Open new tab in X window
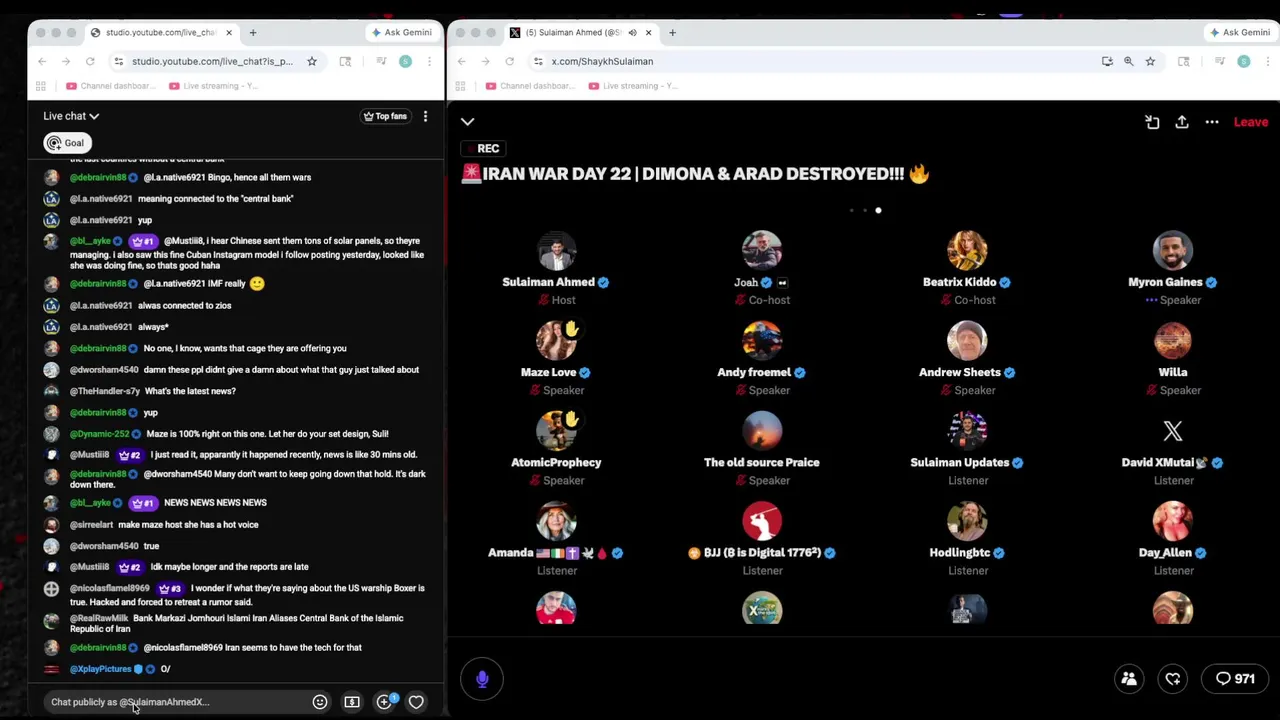Image resolution: width=1280 pixels, height=720 pixels. click(672, 32)
